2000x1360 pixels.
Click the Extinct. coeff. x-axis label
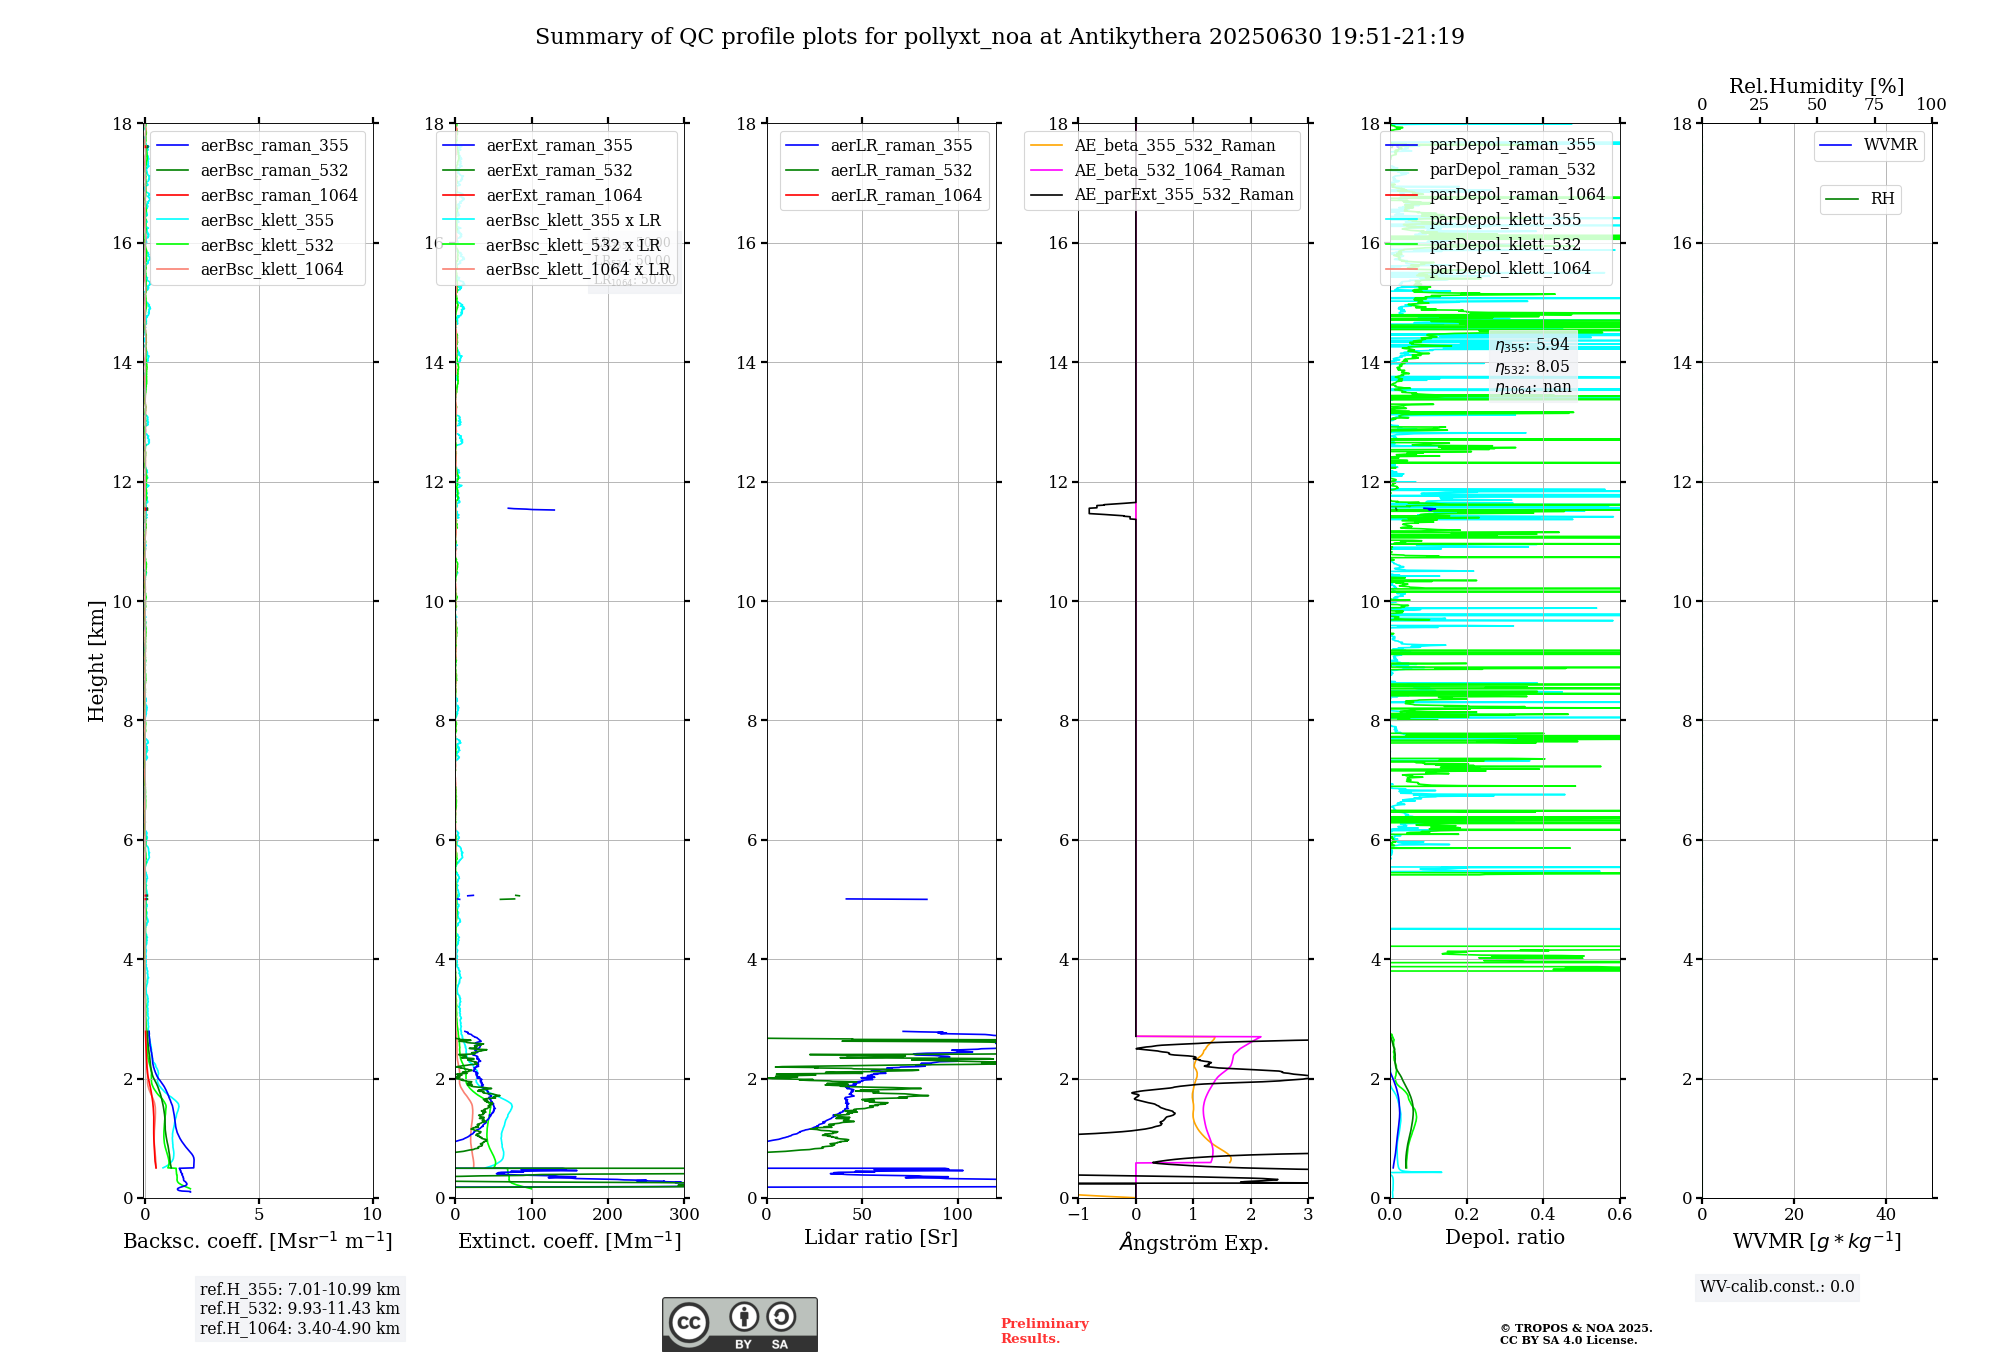click(x=570, y=1241)
